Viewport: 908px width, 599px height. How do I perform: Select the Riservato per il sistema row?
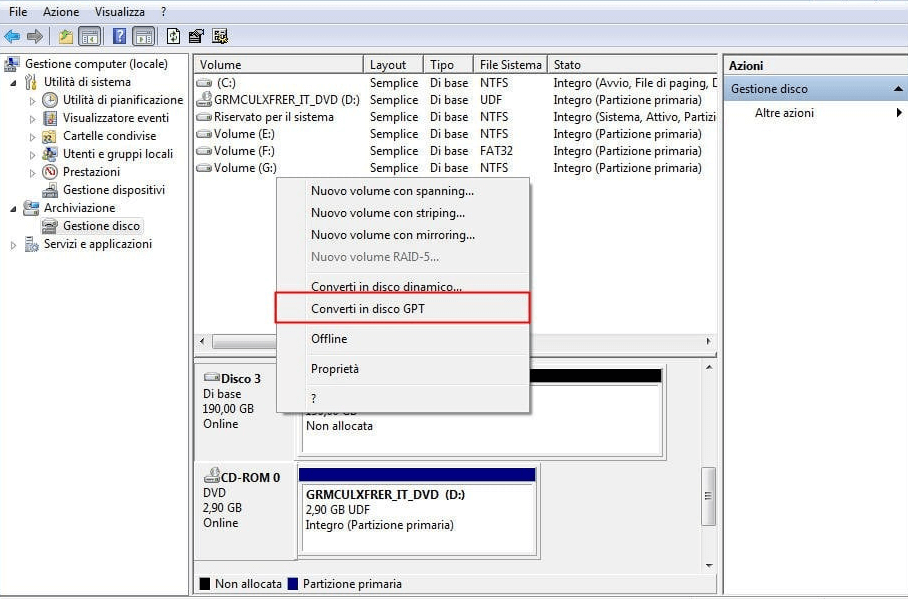coord(455,116)
